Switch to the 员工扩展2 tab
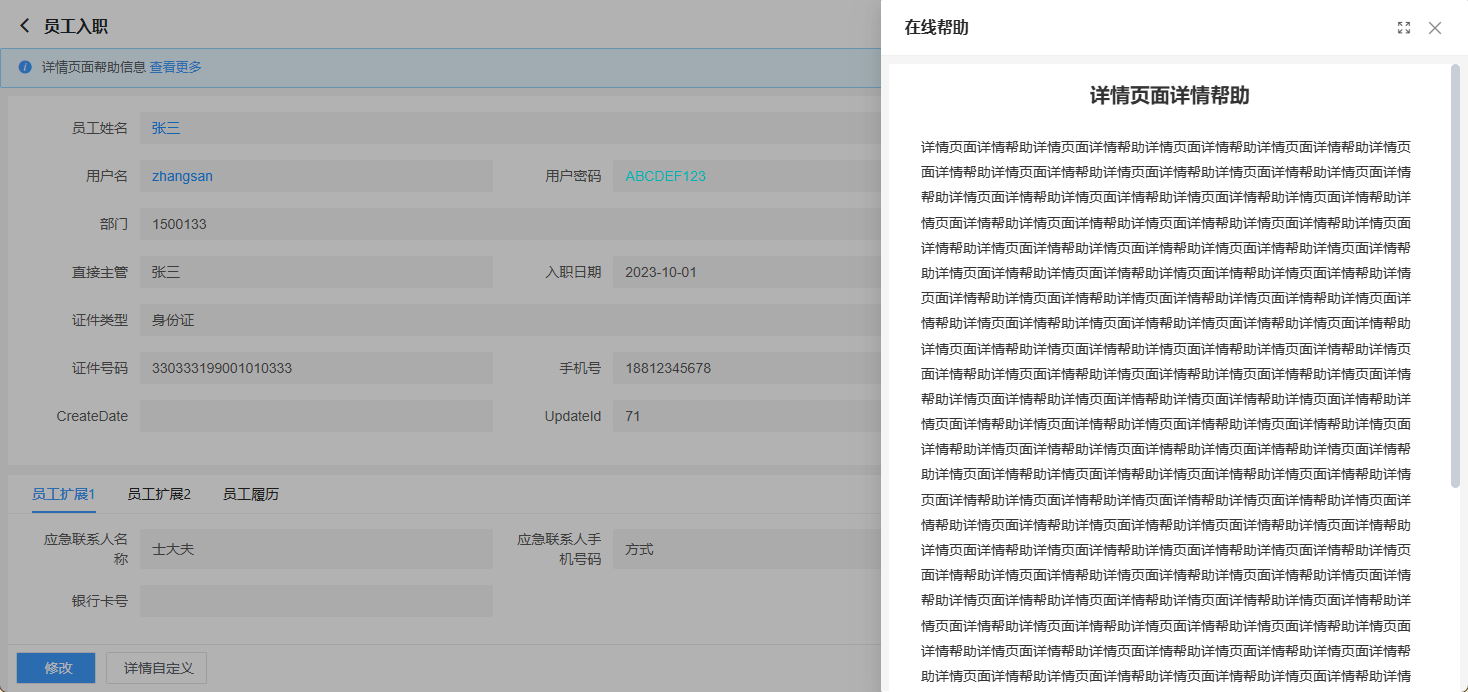1468x692 pixels. tap(159, 494)
